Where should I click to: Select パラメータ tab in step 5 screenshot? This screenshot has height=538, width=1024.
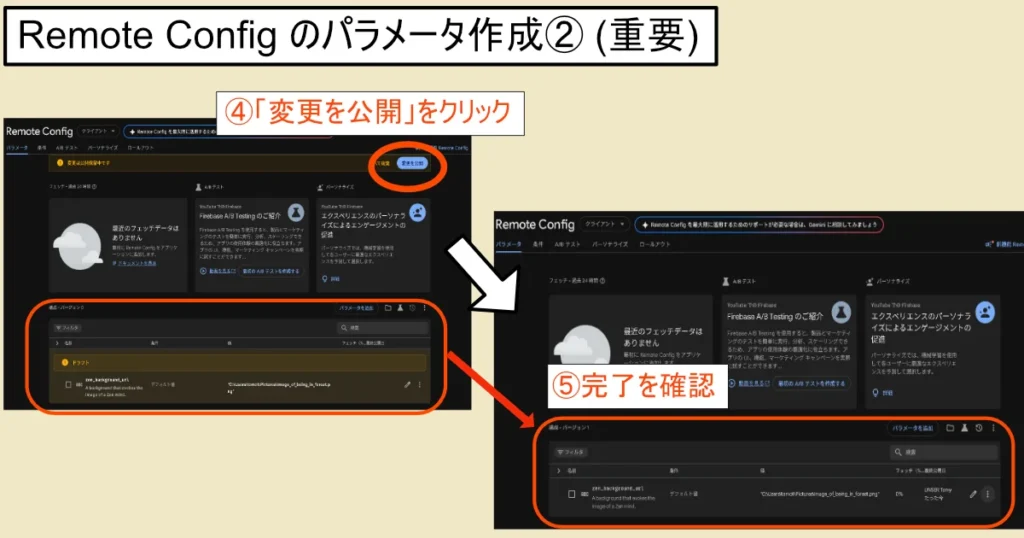[x=509, y=244]
